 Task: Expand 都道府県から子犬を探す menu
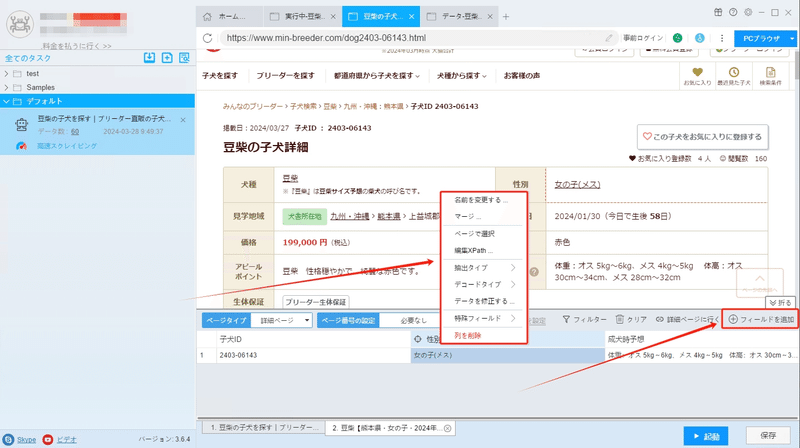pyautogui.click(x=377, y=76)
